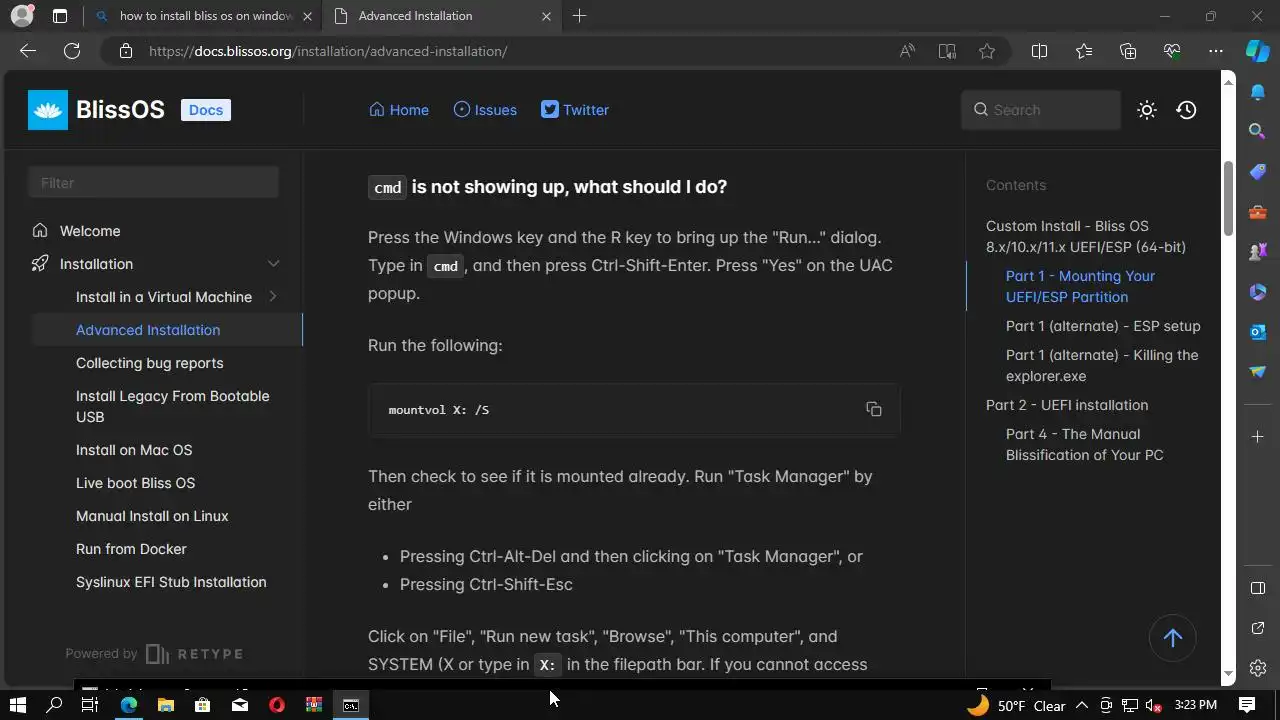The width and height of the screenshot is (1280, 720).
Task: Click the sidebar Filter input
Action: click(x=153, y=182)
